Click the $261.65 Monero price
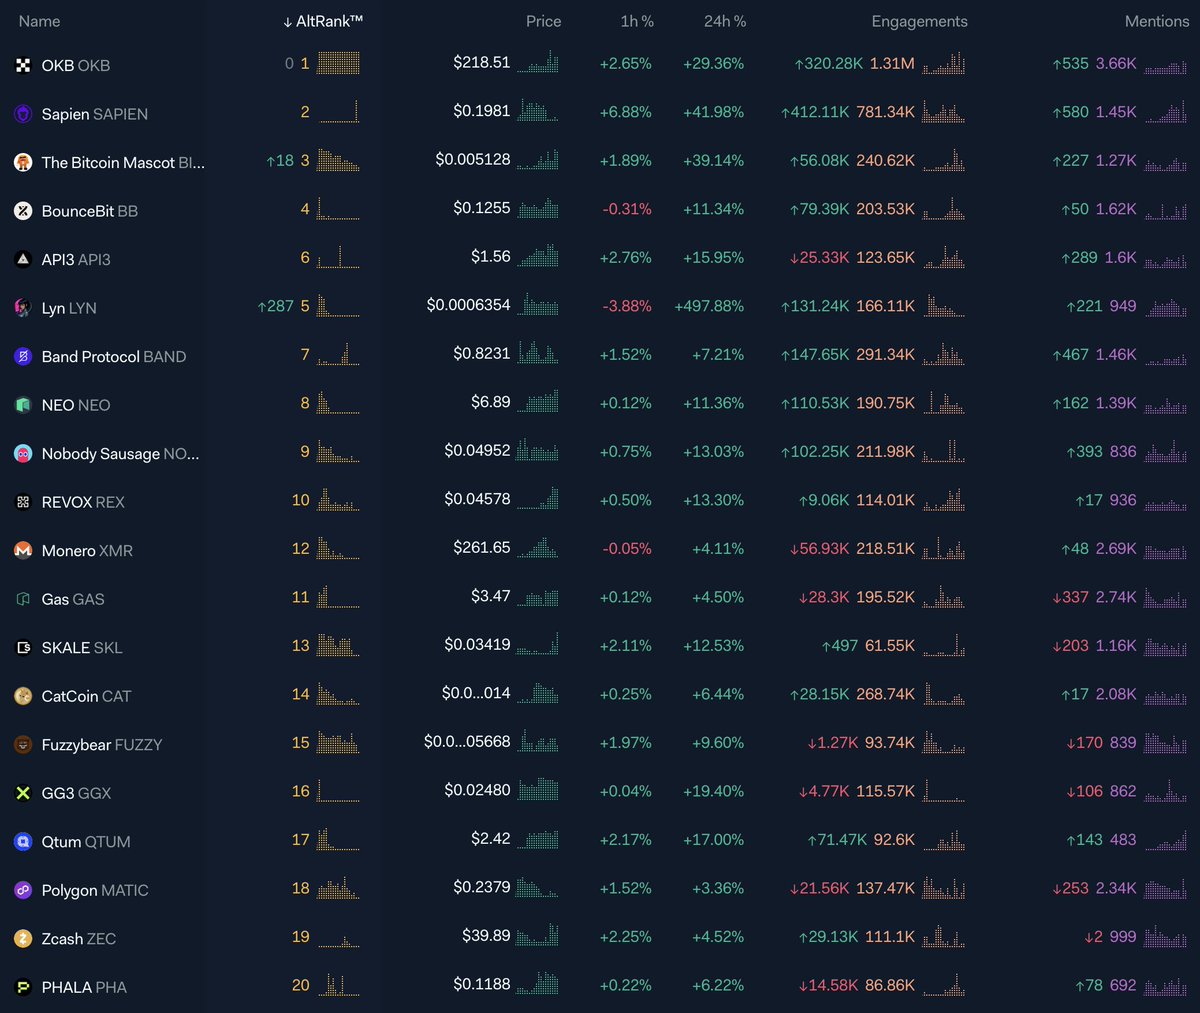The image size is (1200, 1013). [482, 548]
